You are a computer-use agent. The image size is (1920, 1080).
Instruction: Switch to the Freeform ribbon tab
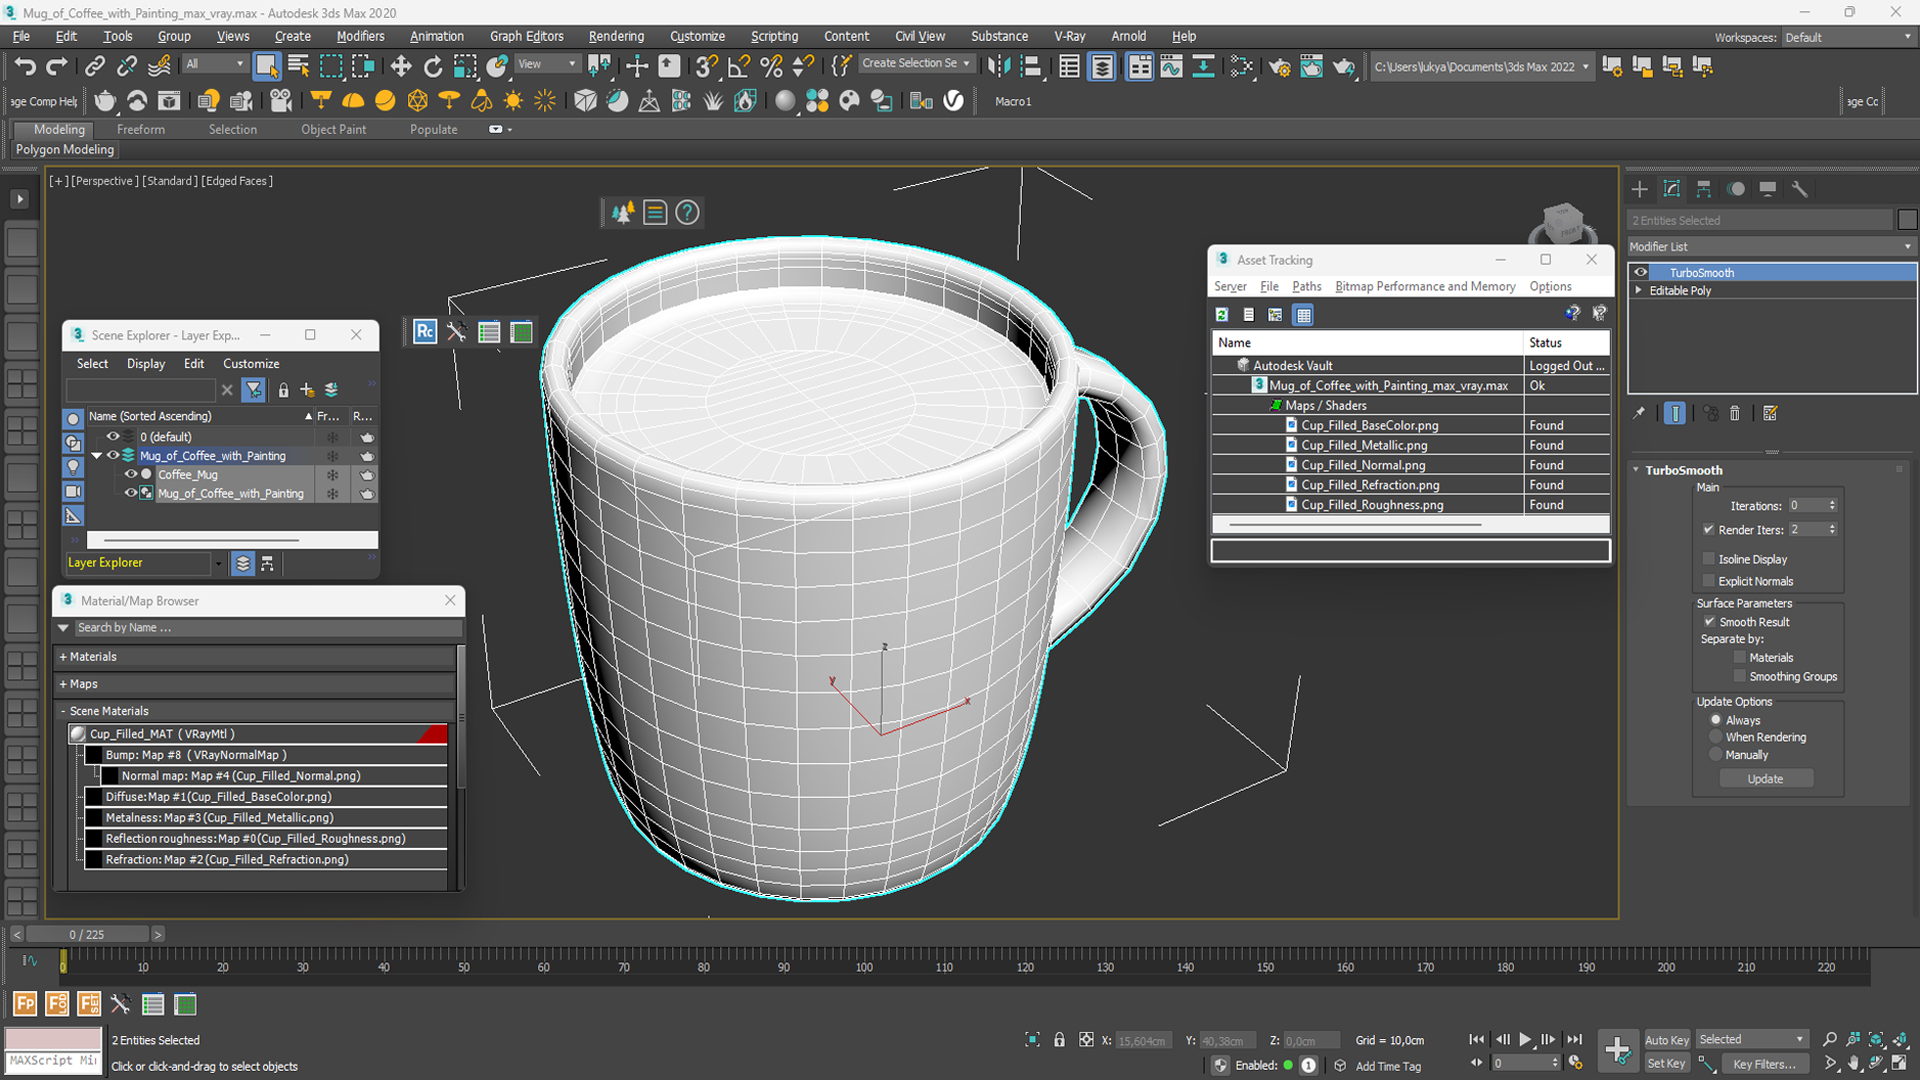[140, 130]
